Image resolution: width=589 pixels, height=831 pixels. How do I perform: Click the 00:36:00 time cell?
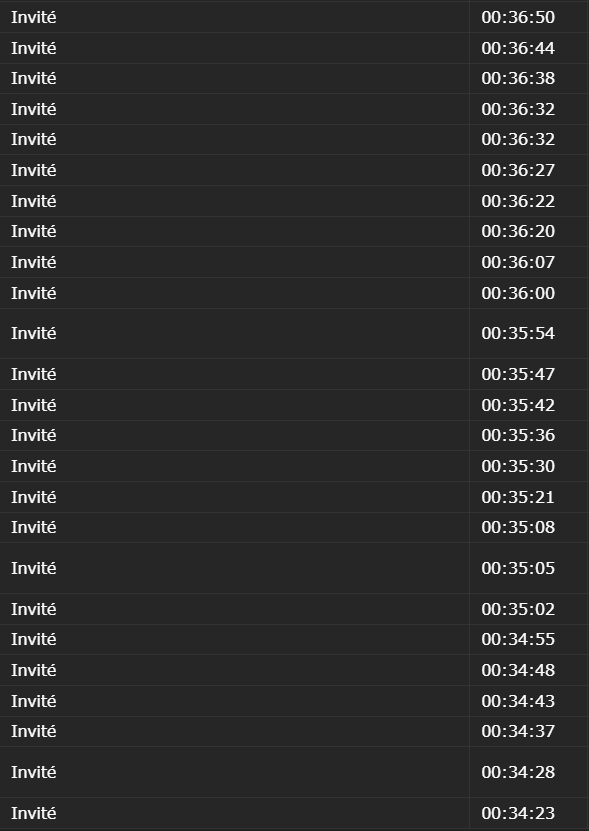click(529, 293)
